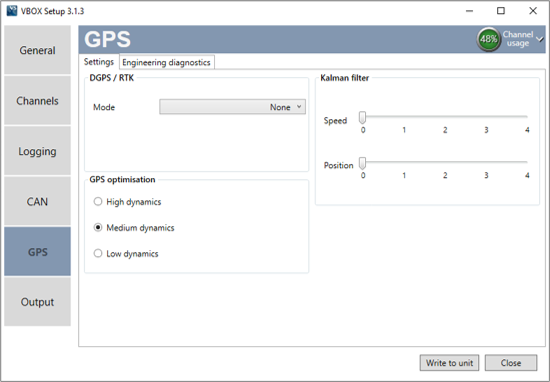This screenshot has width=550, height=382.
Task: Click the Mode label in DGPS / RTK
Action: (104, 107)
